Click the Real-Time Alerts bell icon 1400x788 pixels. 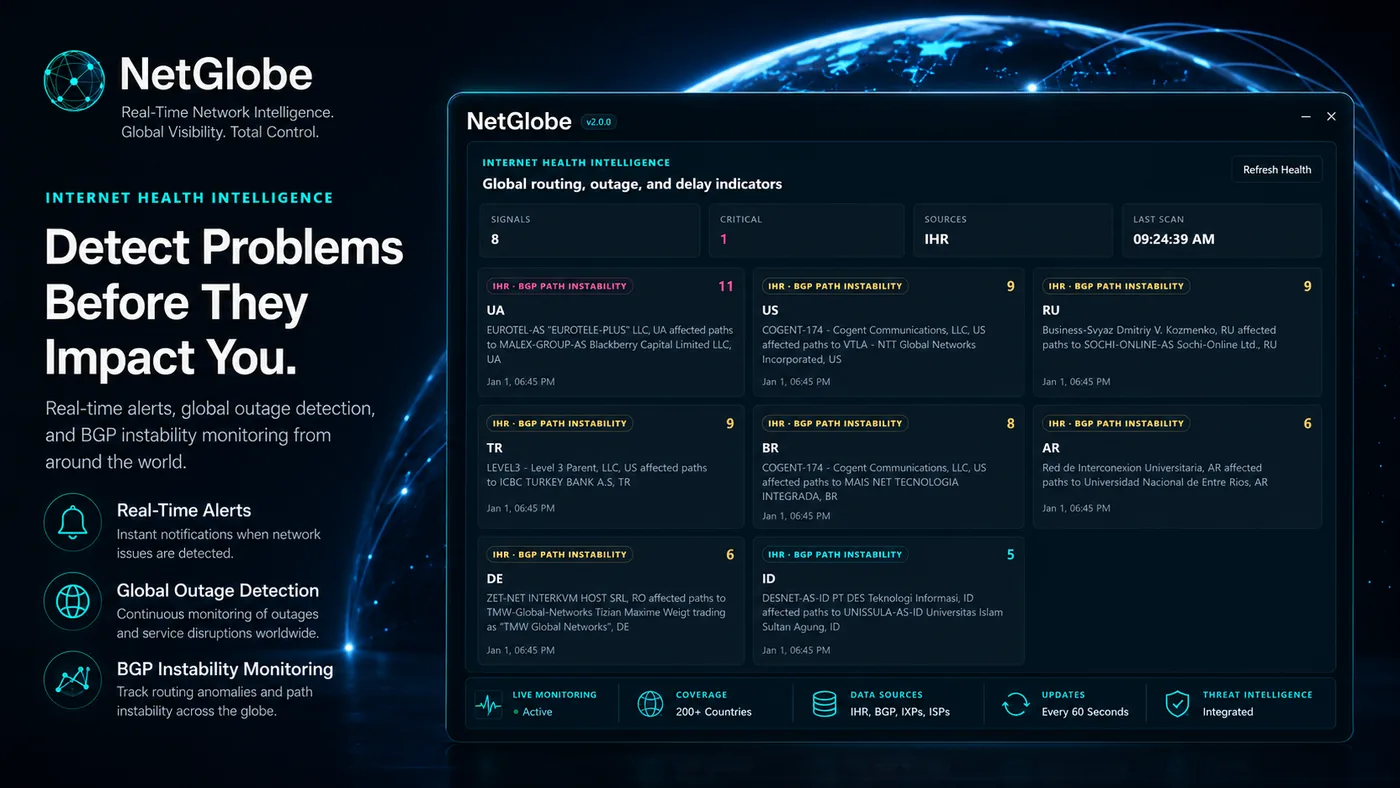point(73,522)
